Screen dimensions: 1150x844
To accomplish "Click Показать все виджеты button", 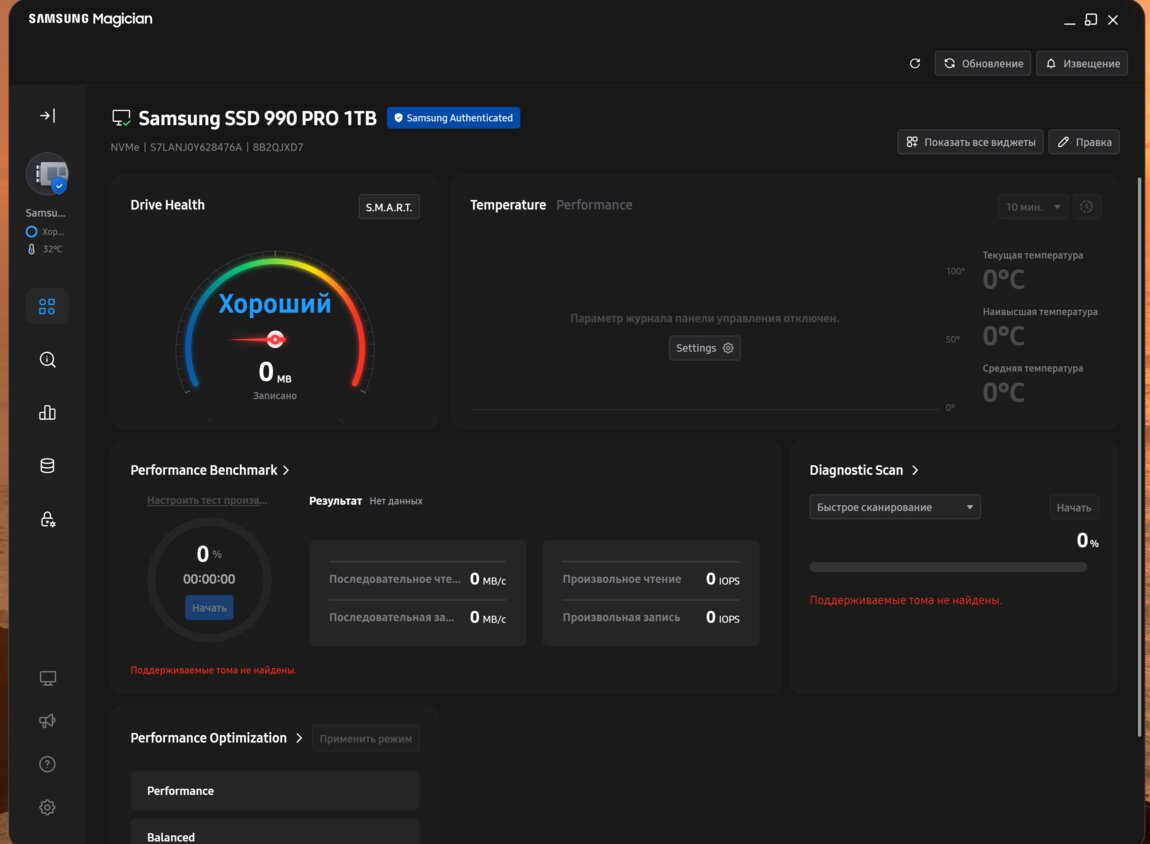I will pyautogui.click(x=969, y=142).
